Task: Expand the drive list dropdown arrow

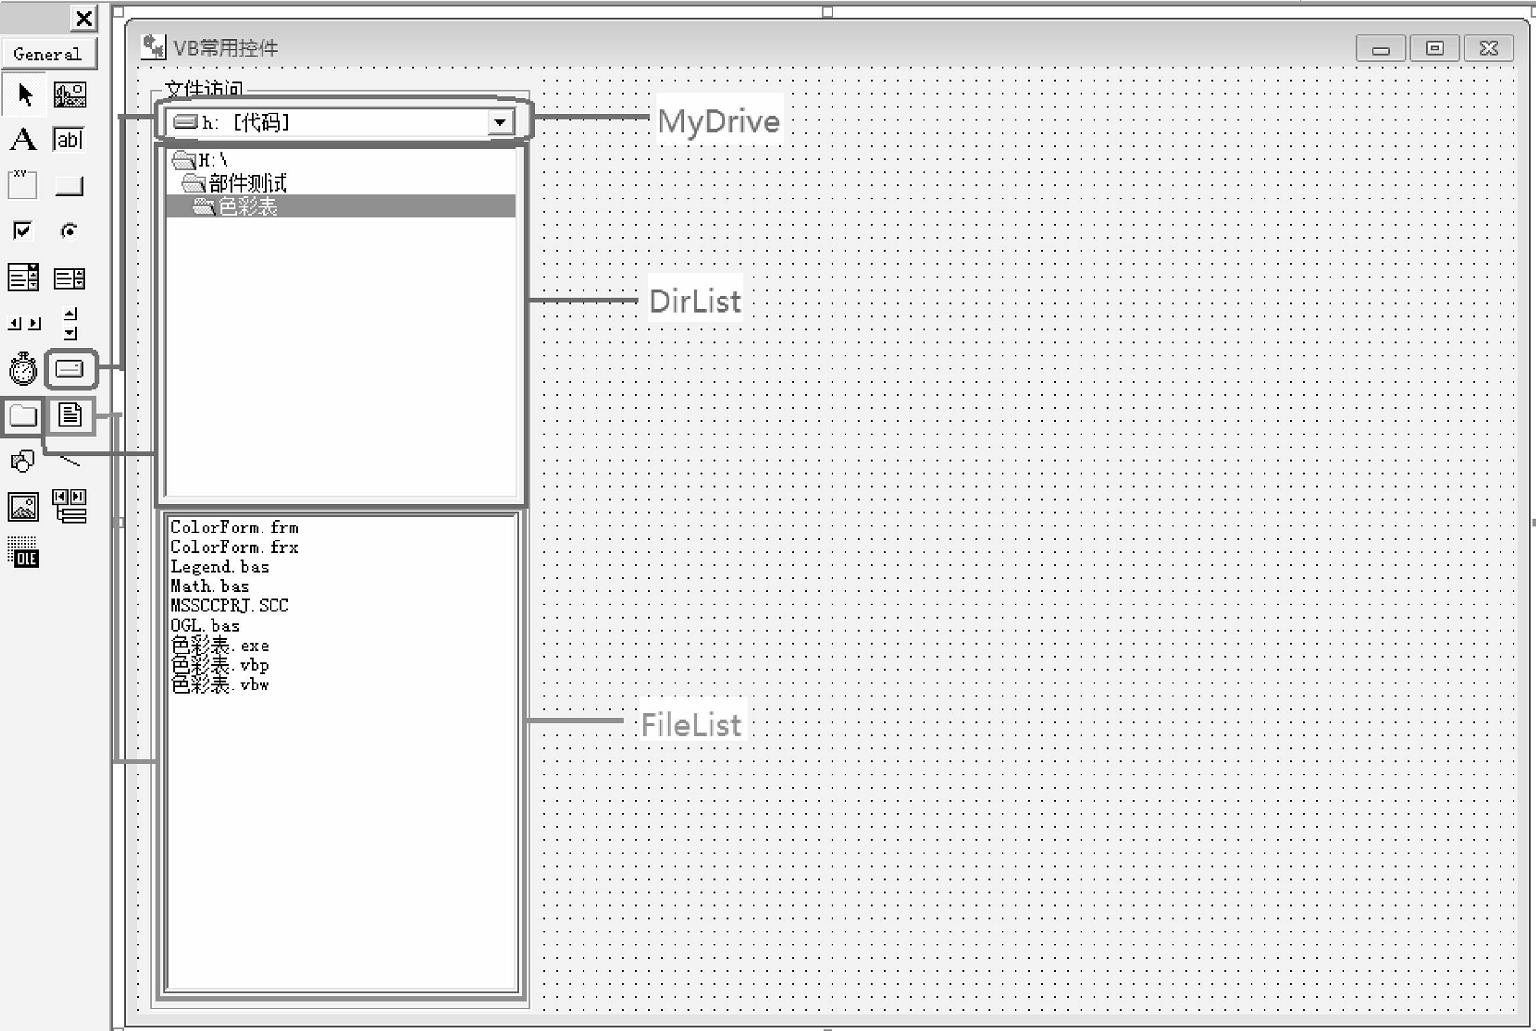Action: (500, 122)
